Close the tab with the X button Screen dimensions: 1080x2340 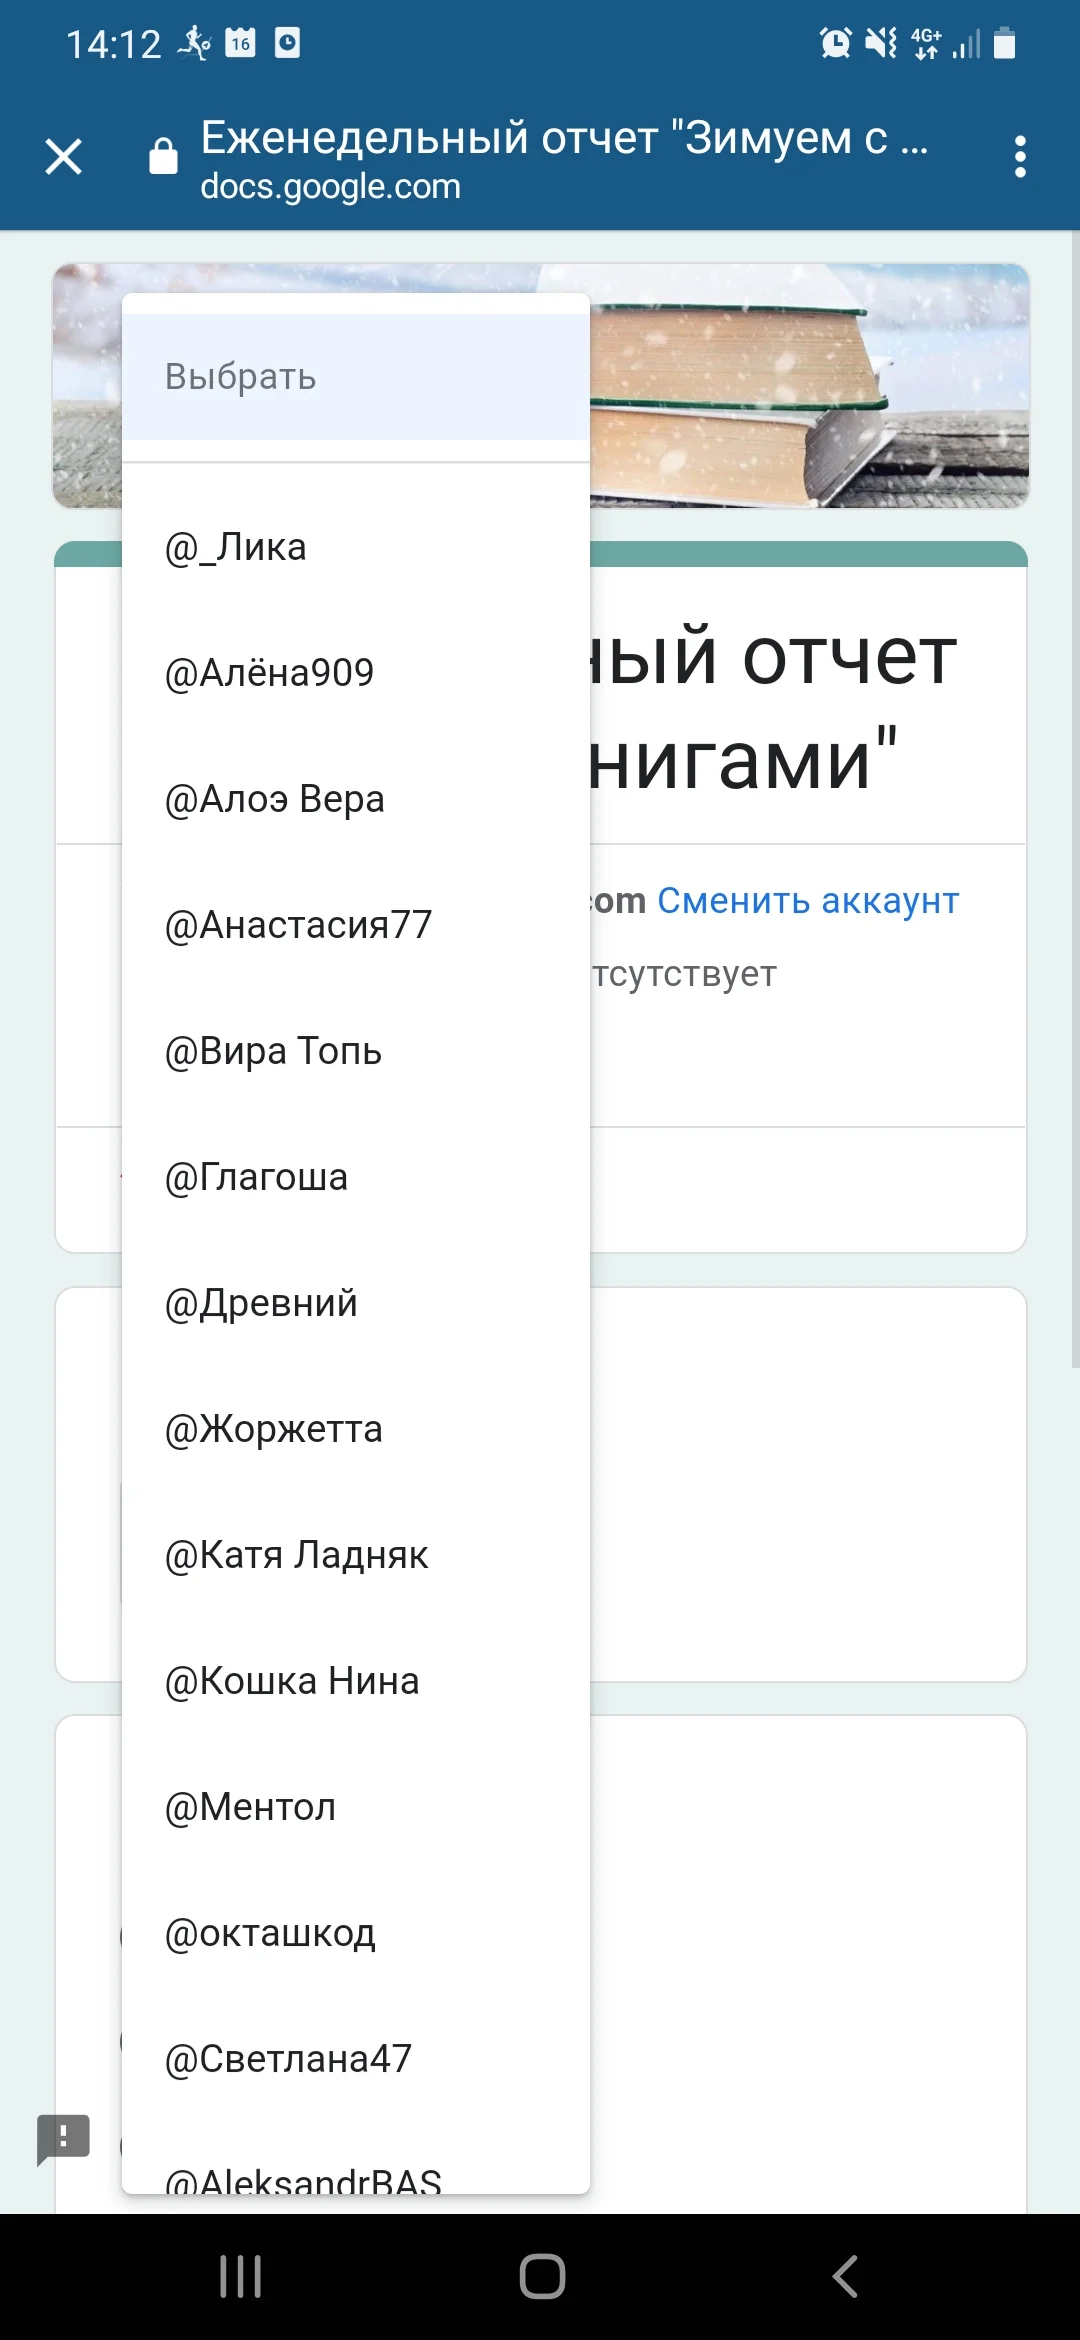63,157
